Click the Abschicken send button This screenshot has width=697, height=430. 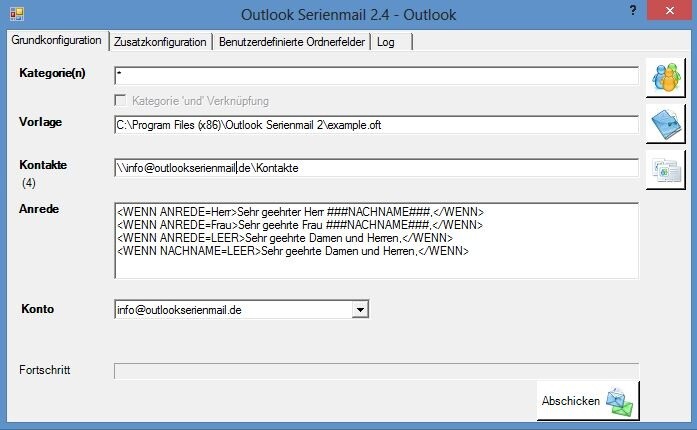(x=588, y=401)
